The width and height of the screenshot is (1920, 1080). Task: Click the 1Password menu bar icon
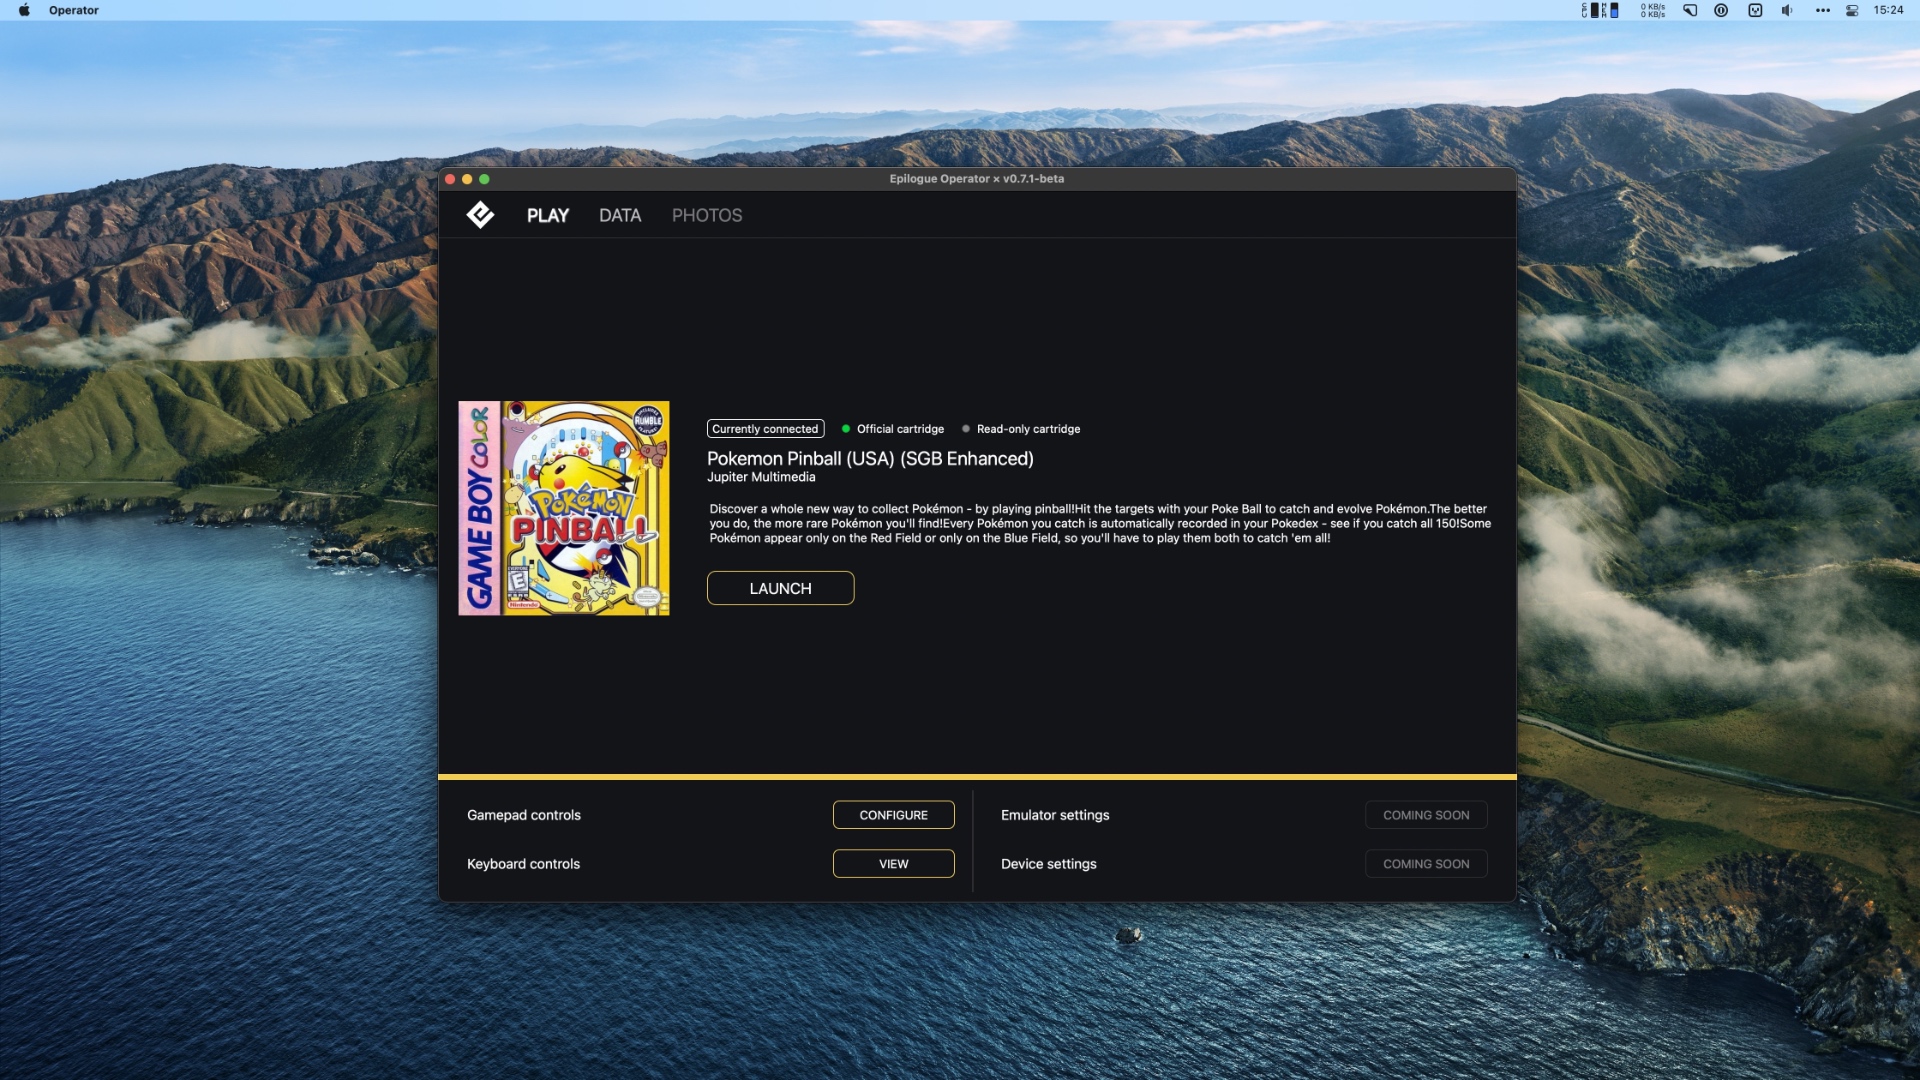tap(1721, 10)
